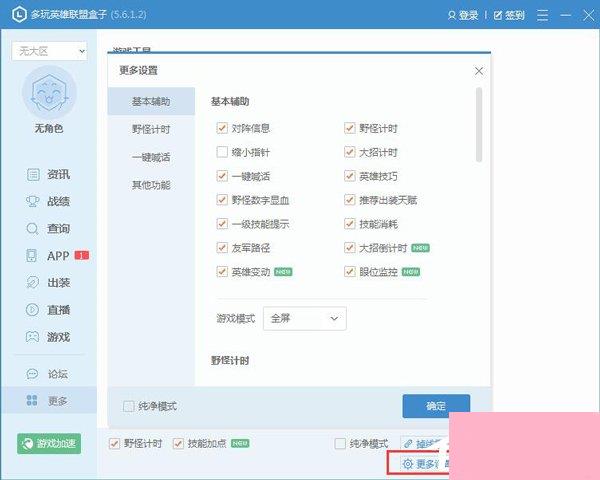Open the APP phone icon
Screen dimensions: 600x480
pyautogui.click(x=32, y=255)
